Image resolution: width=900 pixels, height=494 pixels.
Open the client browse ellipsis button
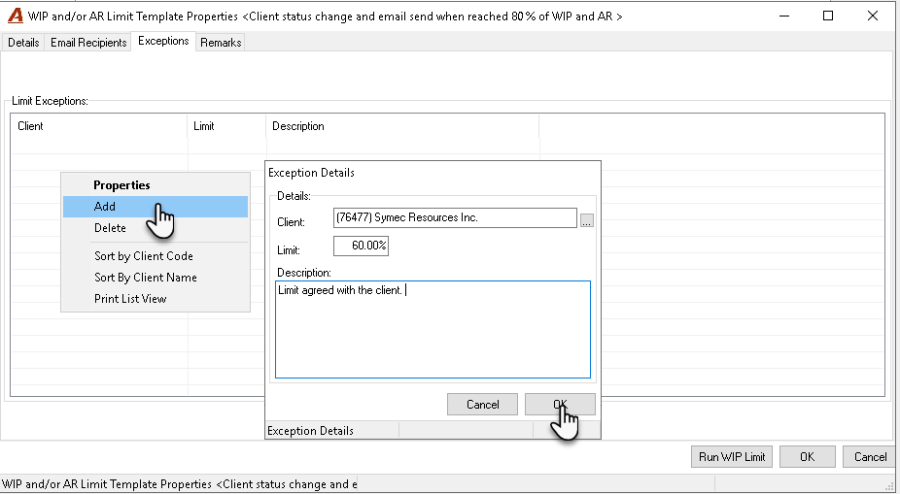(x=586, y=221)
